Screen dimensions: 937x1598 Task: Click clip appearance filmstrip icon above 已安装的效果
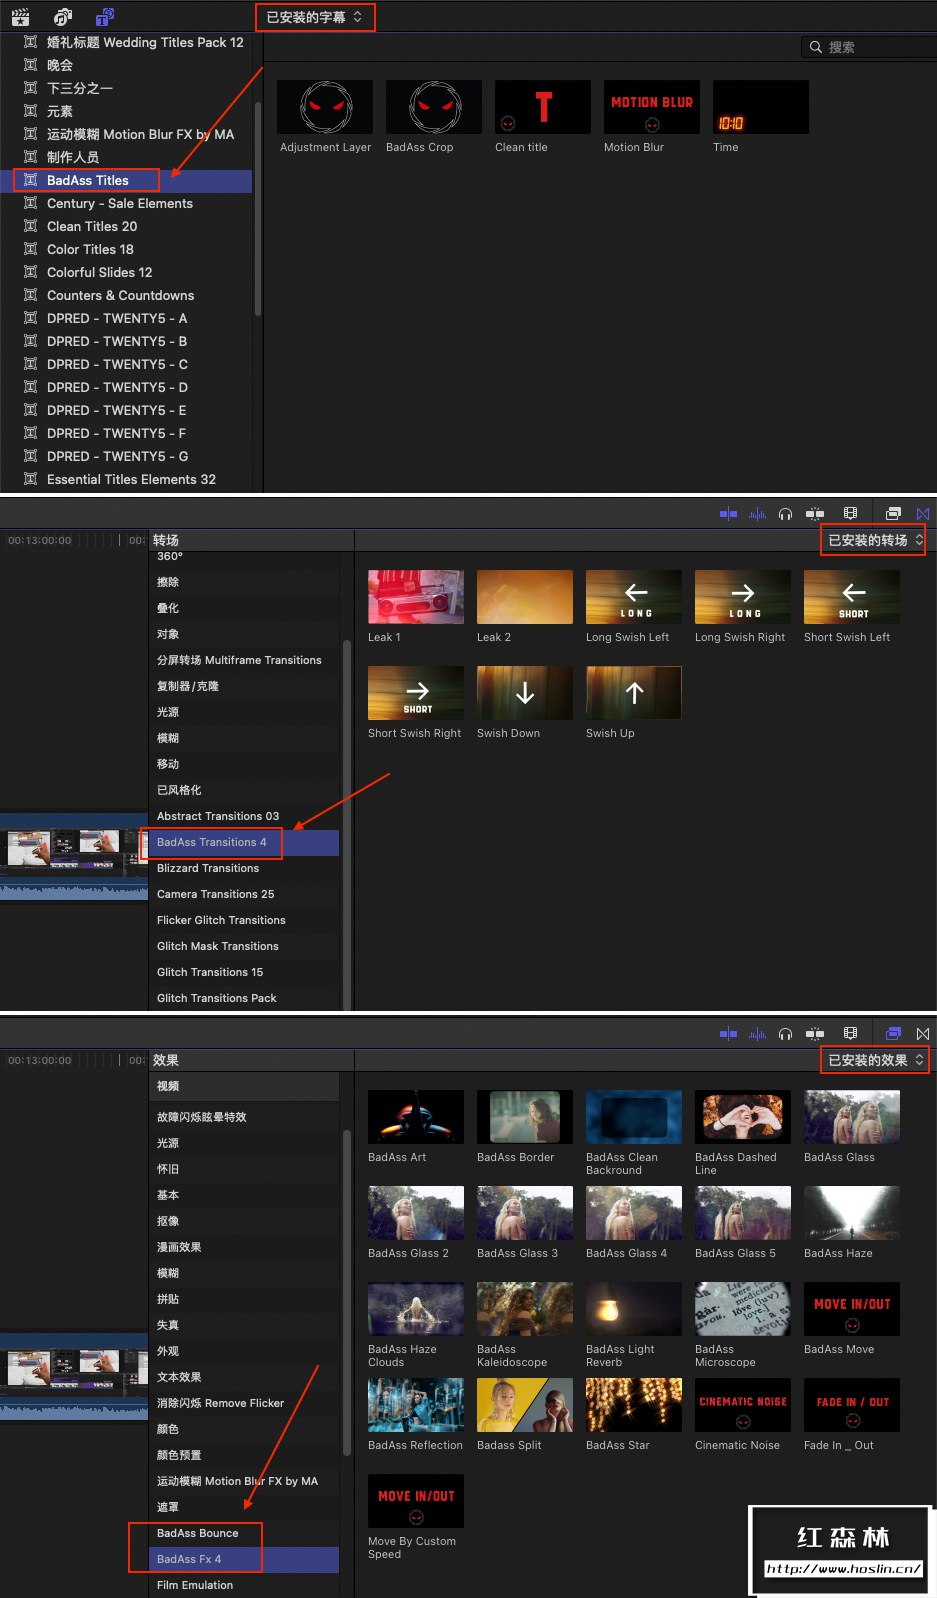pyautogui.click(x=850, y=1034)
